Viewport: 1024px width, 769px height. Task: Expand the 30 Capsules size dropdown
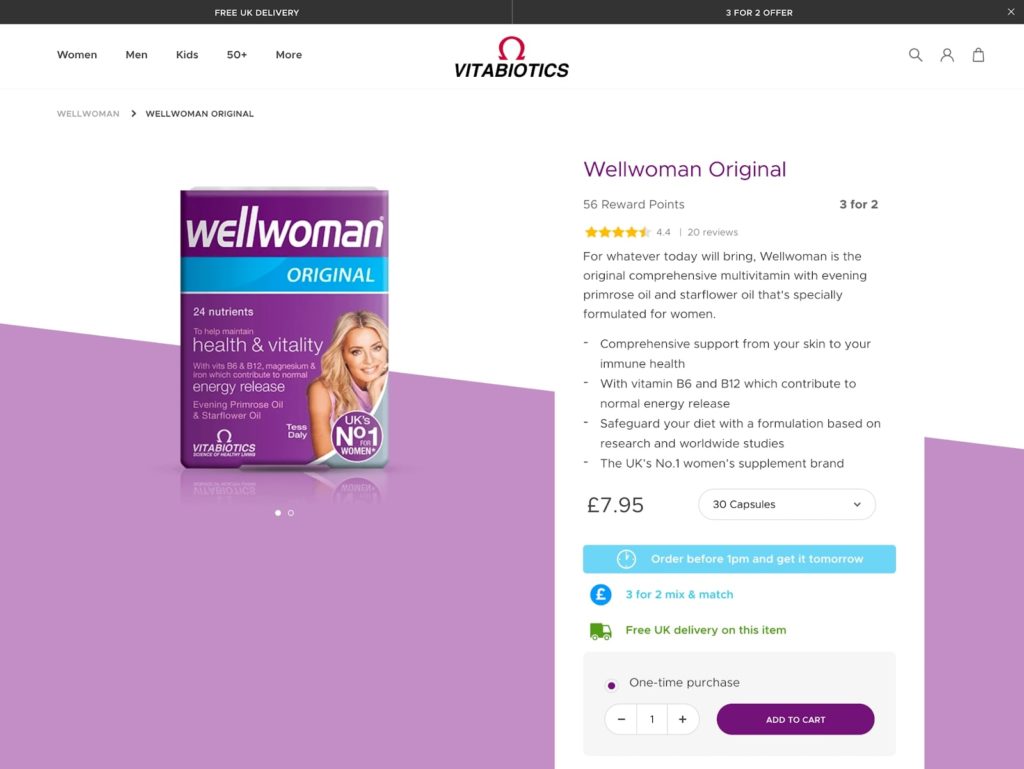787,505
